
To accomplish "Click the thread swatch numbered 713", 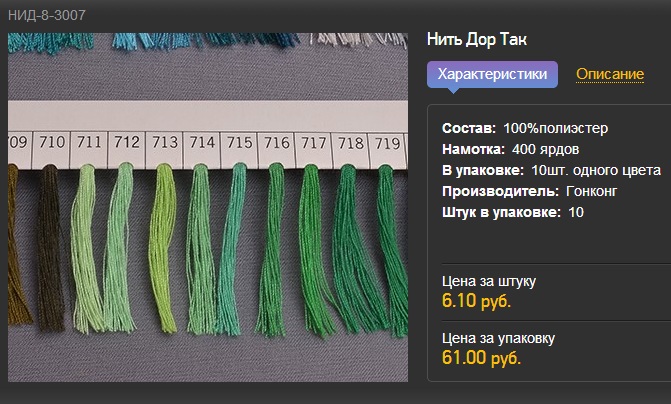I will 163,248.
